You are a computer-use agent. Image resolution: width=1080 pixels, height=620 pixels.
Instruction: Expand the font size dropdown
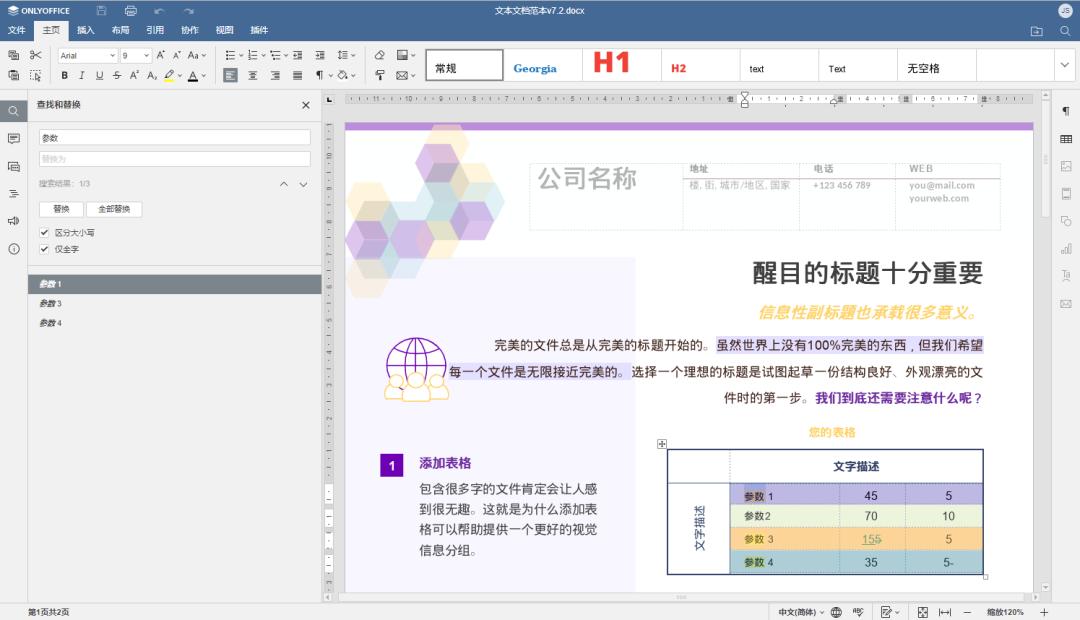(147, 55)
